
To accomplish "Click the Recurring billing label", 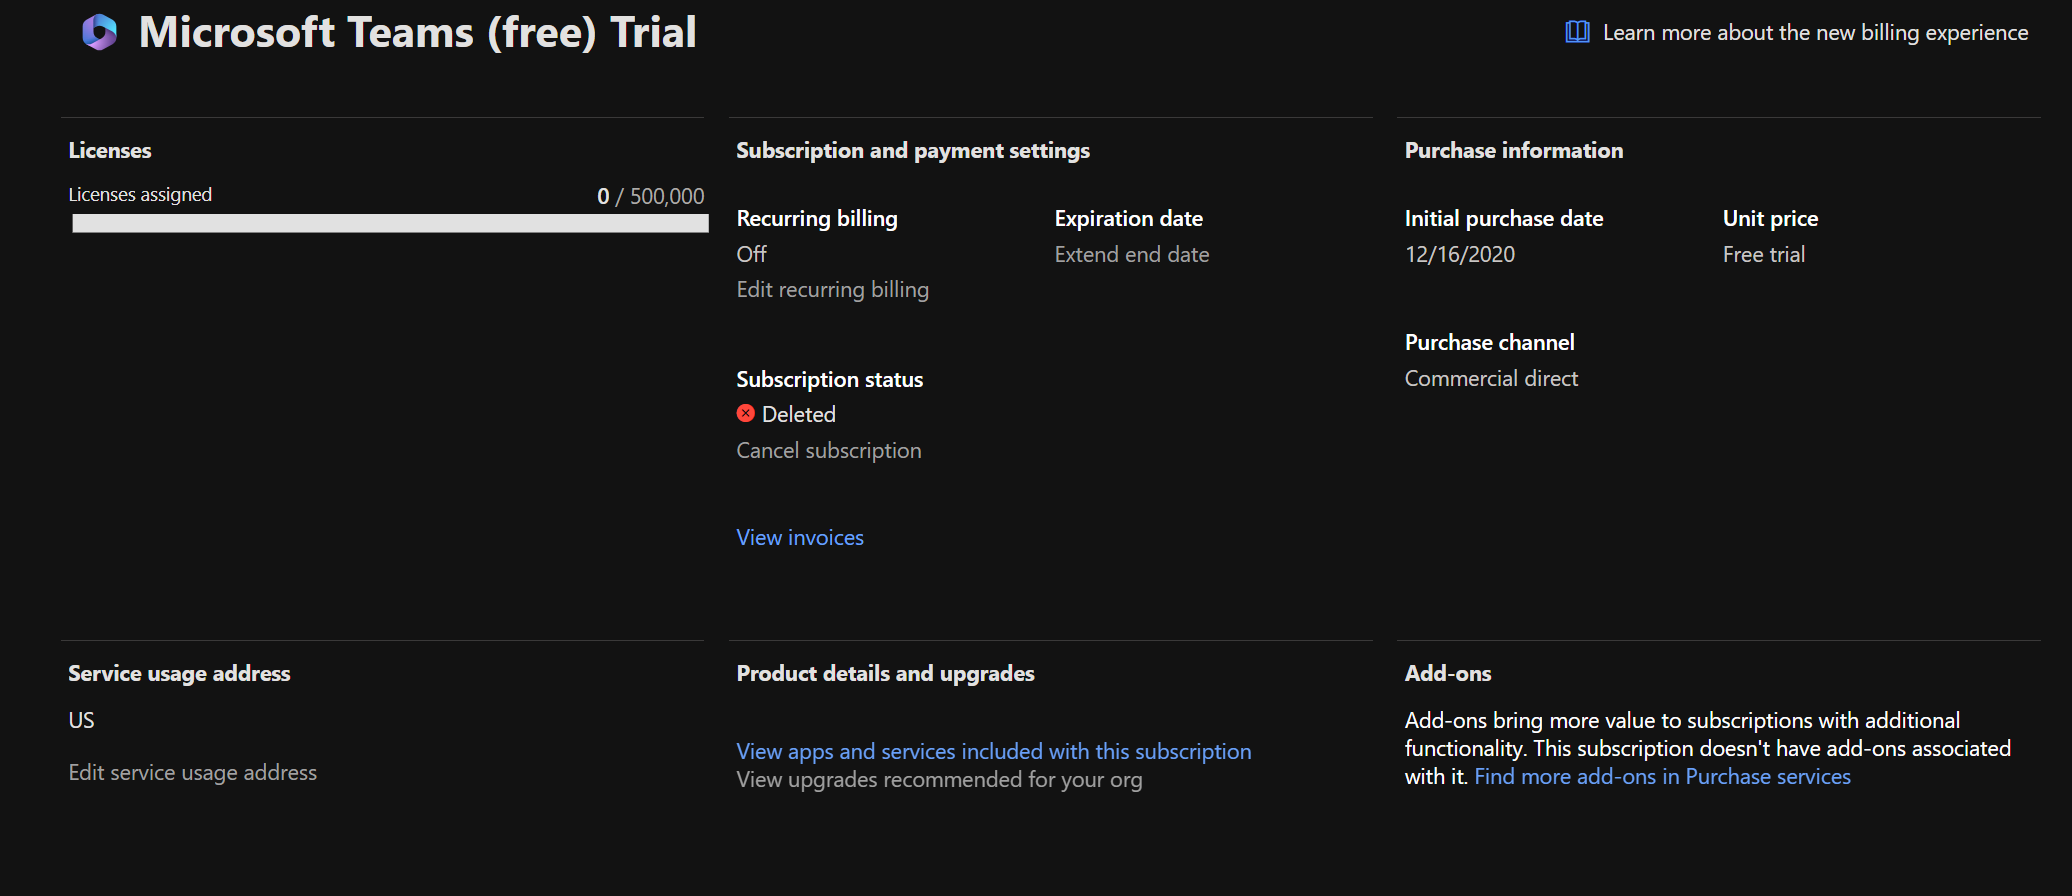I will click(x=817, y=218).
